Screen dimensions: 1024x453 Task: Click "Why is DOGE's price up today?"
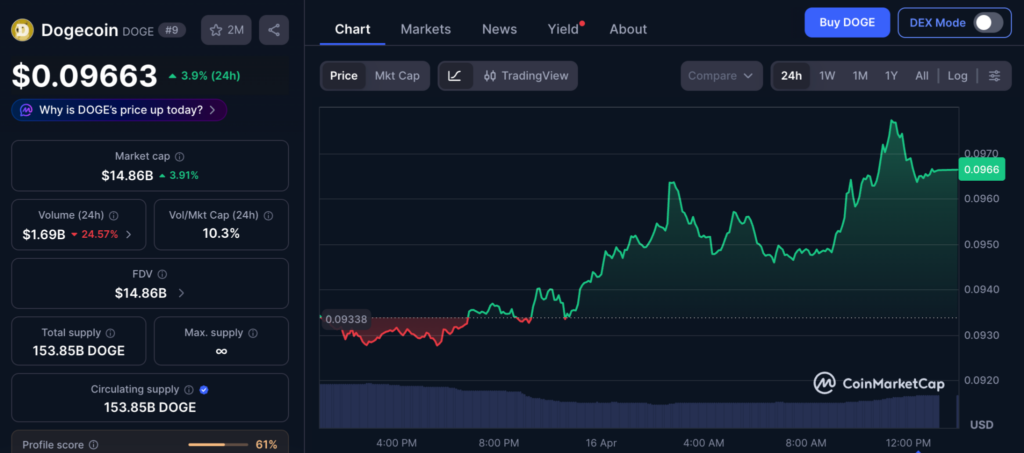coord(119,110)
